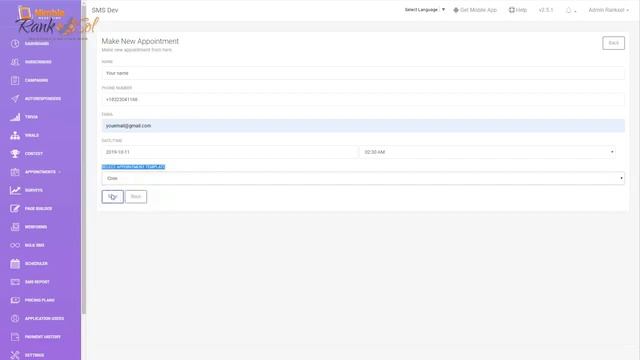Click the Help lifebuoy icon

511,10
